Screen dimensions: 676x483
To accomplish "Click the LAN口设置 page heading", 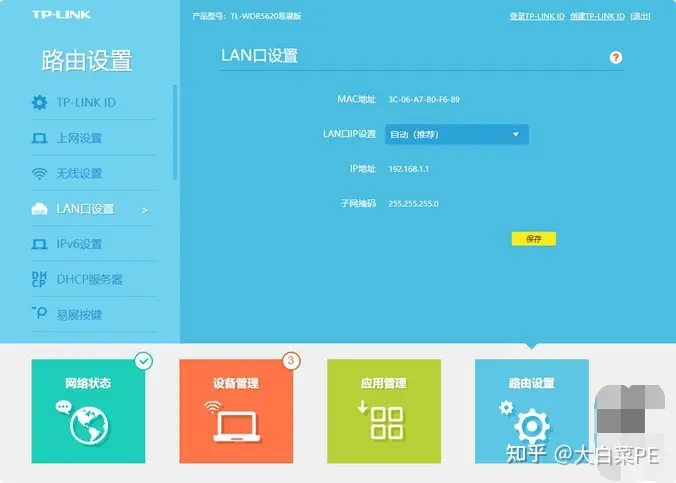I will (260, 56).
